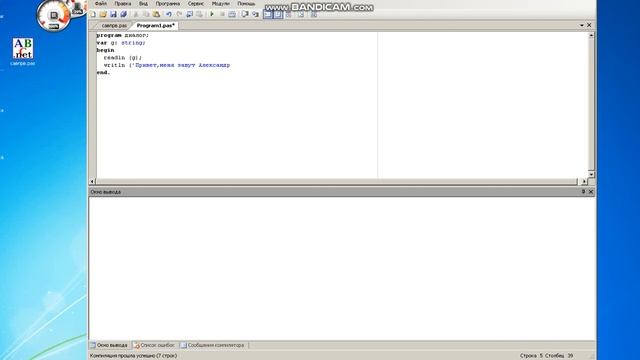Click the 'readln (g);' line
Image resolution: width=640 pixels, height=360 pixels.
click(x=122, y=58)
